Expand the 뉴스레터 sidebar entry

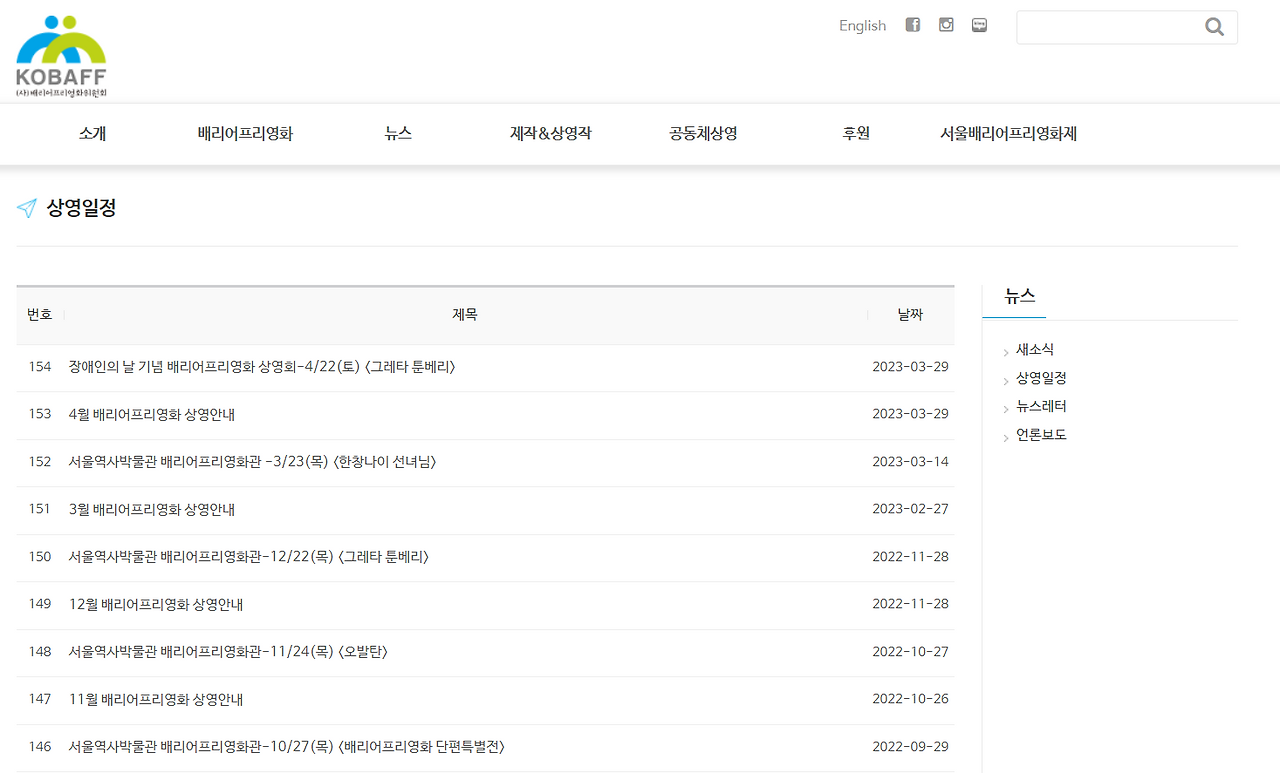tap(1039, 406)
